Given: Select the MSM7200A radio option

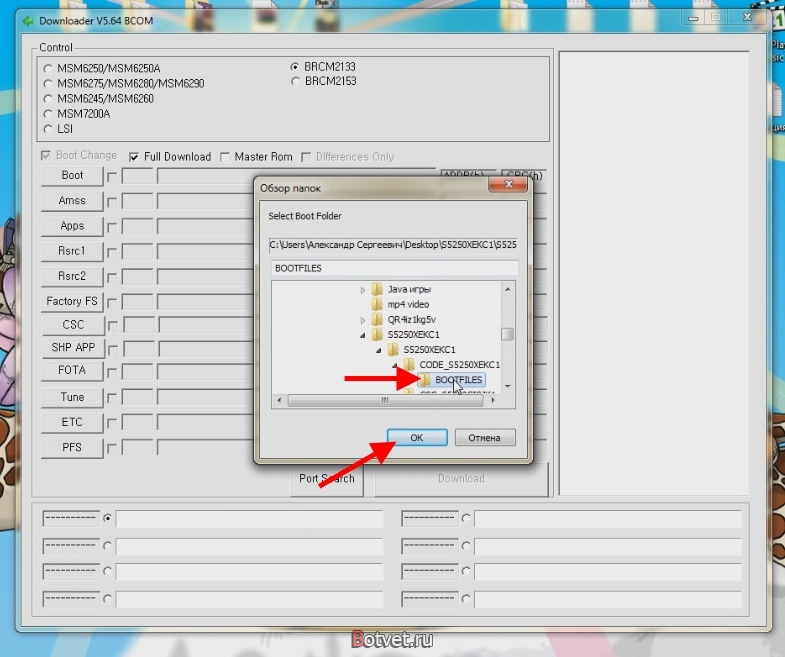Looking at the screenshot, I should coord(48,114).
